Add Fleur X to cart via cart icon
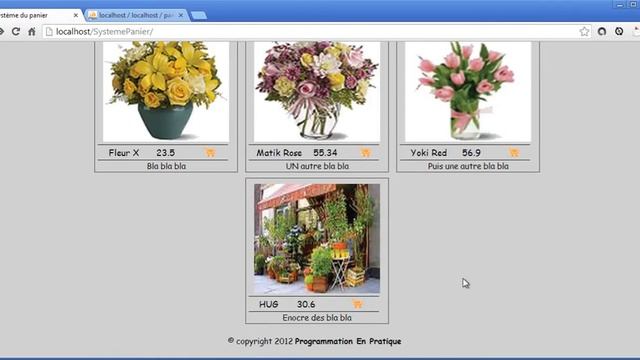The width and height of the screenshot is (640, 360). [210, 153]
